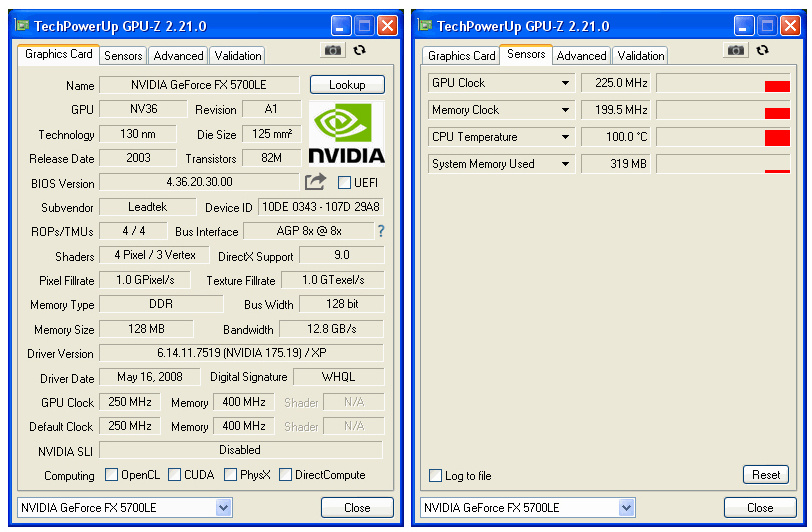Image resolution: width=812 pixels, height=532 pixels.
Task: Switch to Validation tab in left window
Action: click(238, 55)
